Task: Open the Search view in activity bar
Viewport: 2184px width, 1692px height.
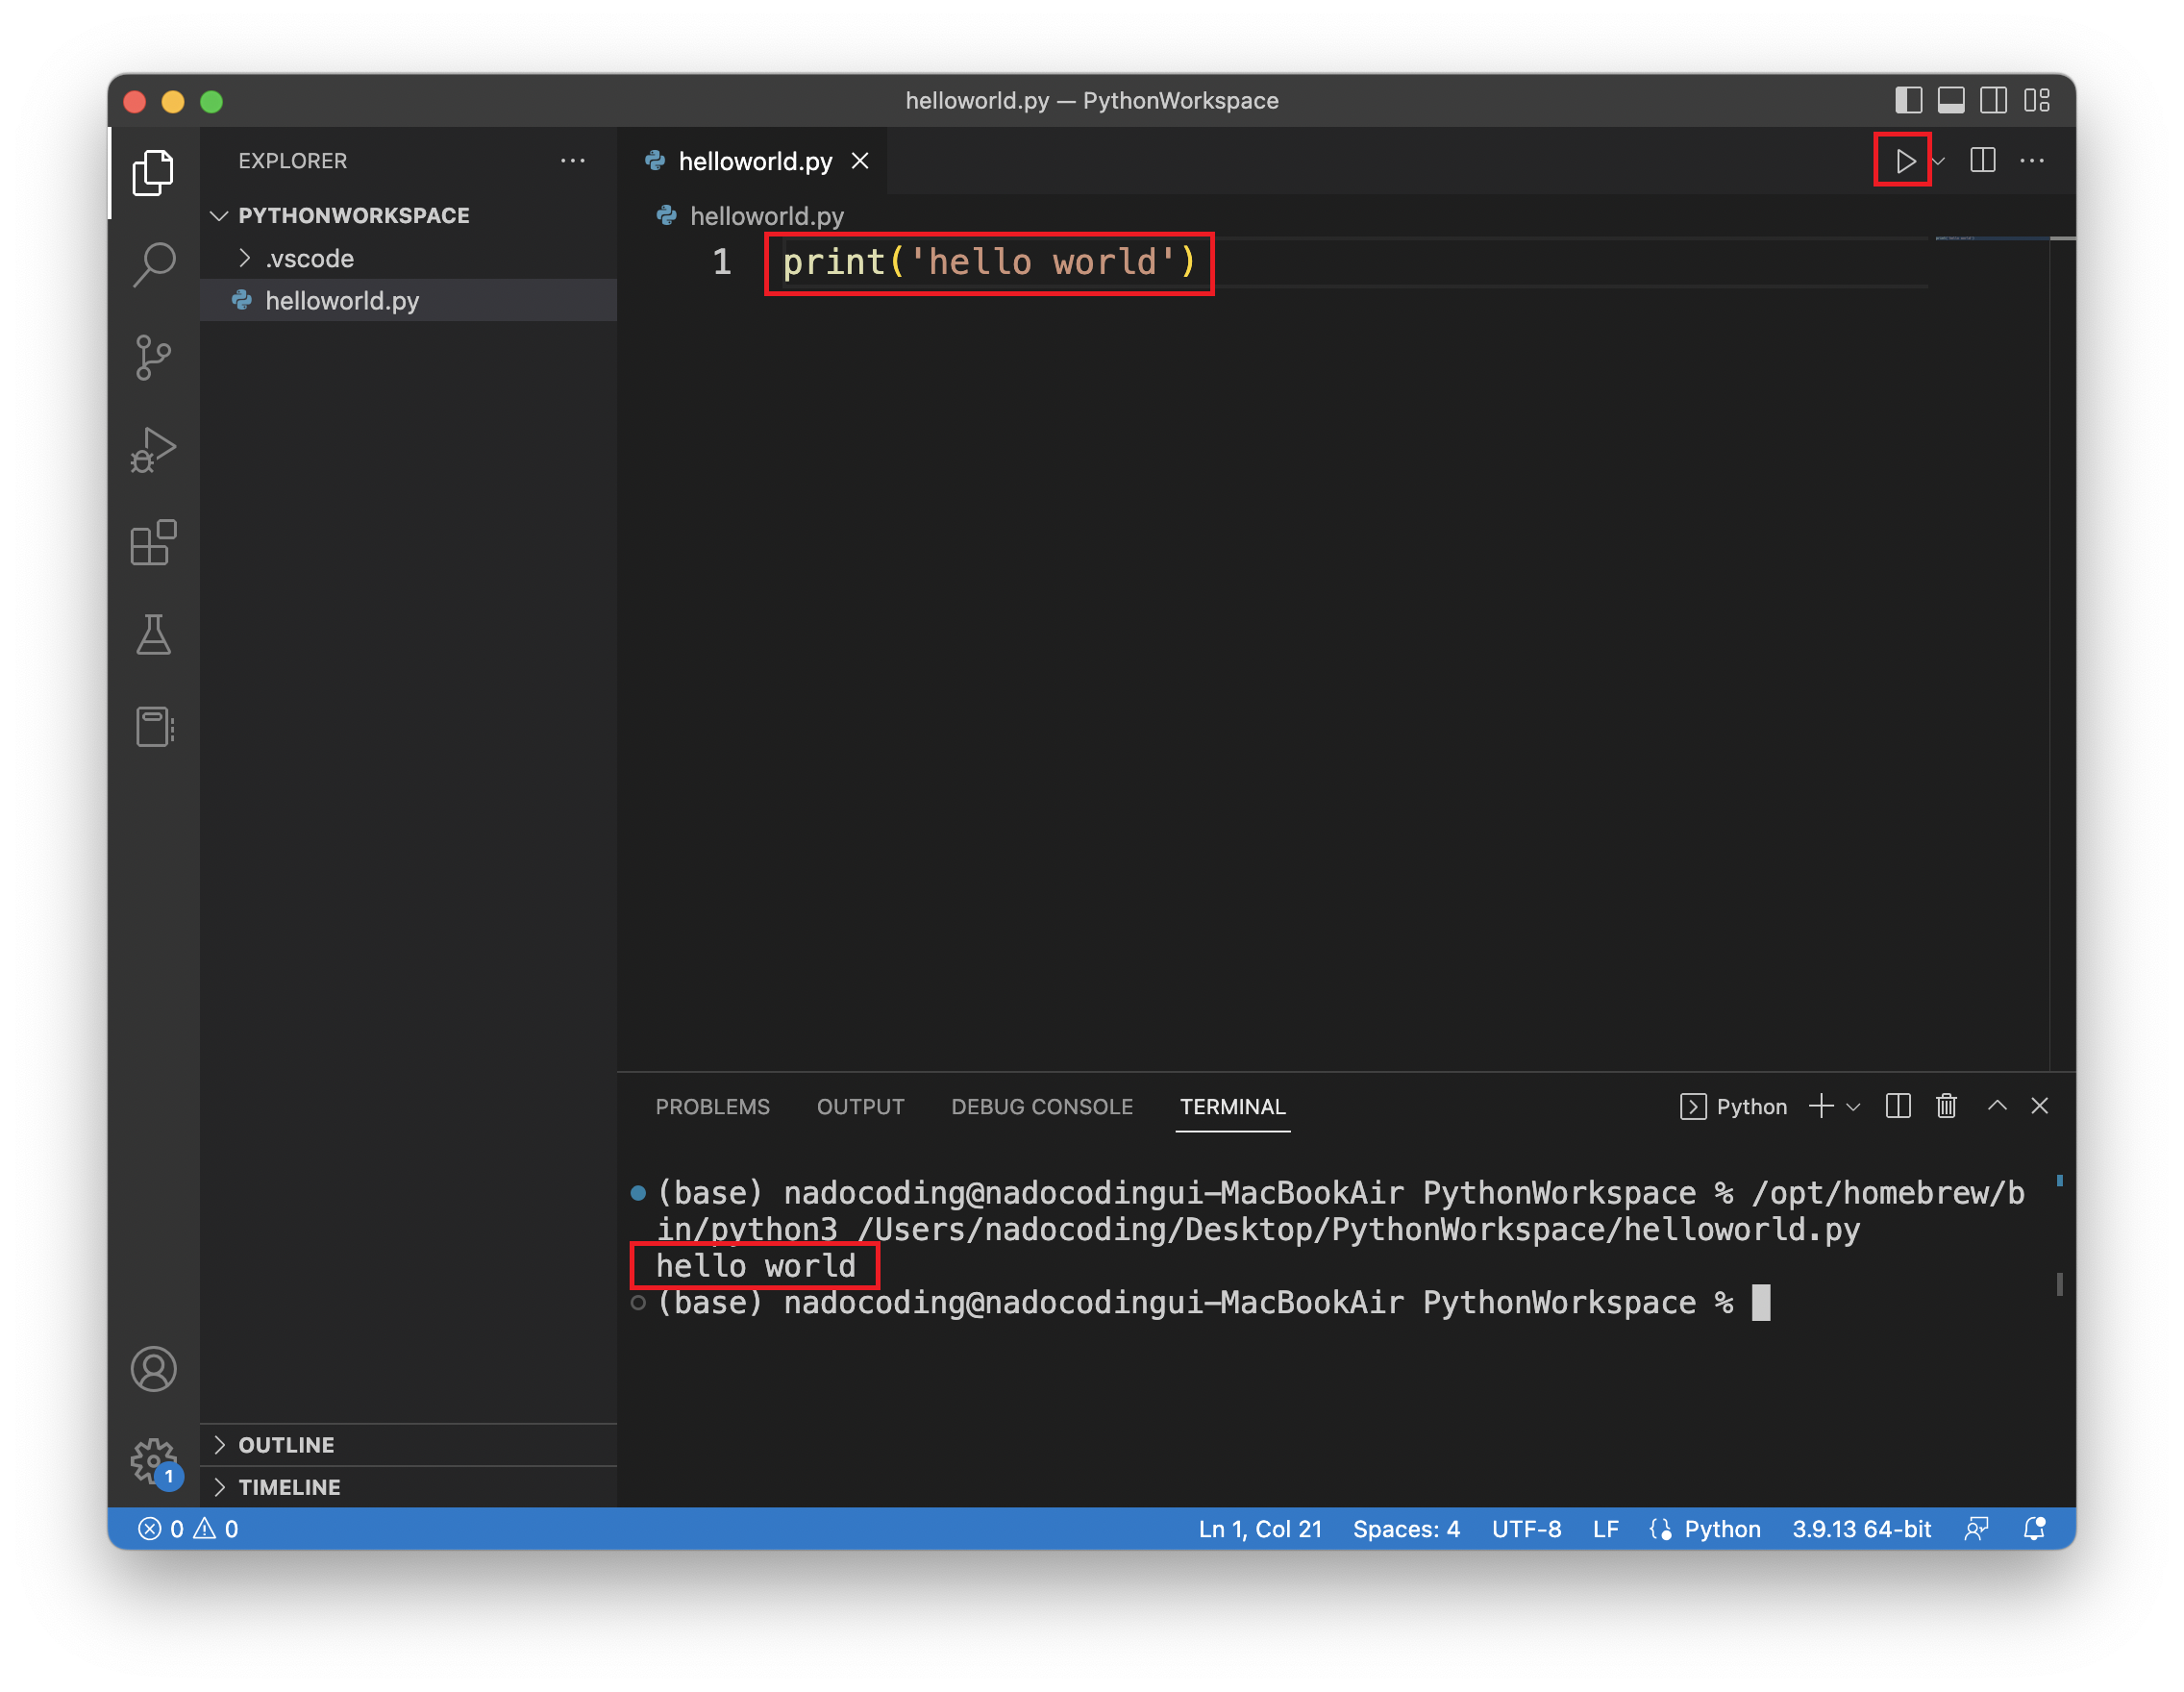Action: (x=154, y=264)
